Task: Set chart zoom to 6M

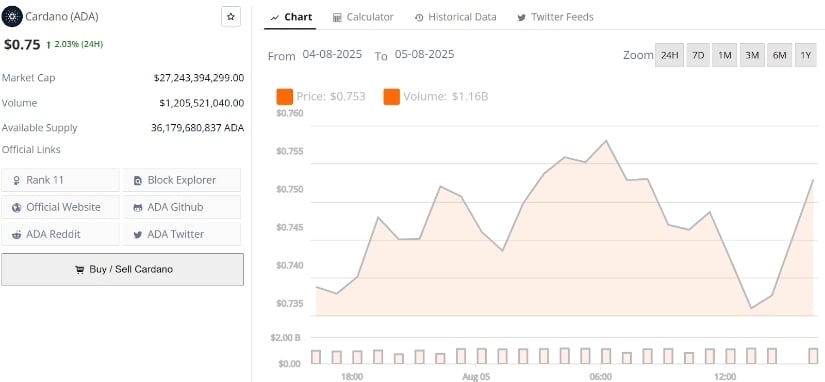Action: coord(779,55)
